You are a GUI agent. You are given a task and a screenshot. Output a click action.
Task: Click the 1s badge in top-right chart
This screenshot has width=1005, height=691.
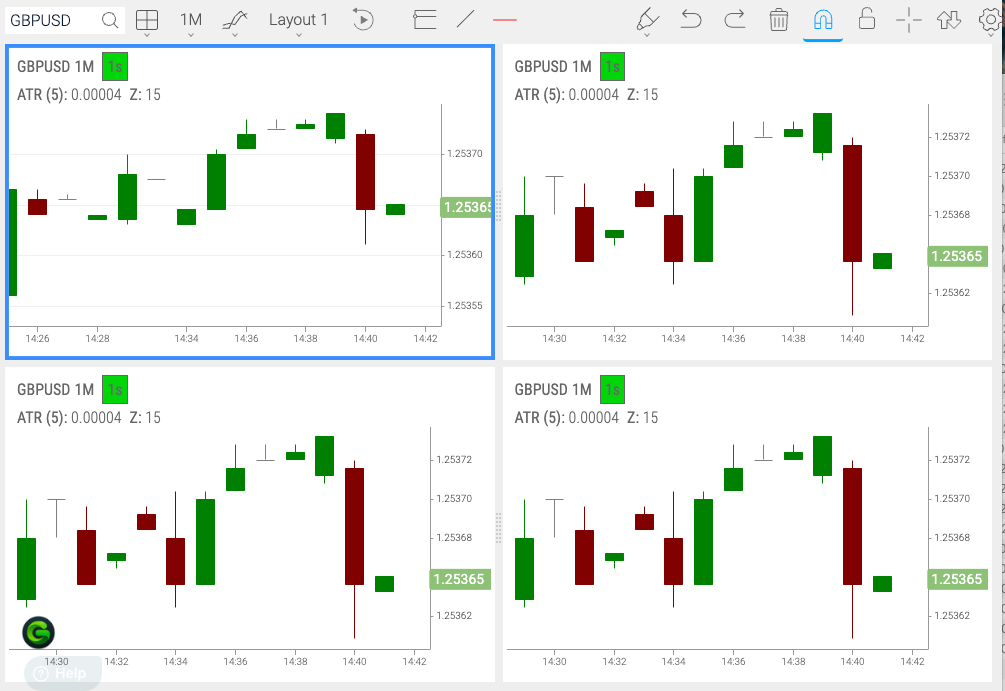(612, 67)
